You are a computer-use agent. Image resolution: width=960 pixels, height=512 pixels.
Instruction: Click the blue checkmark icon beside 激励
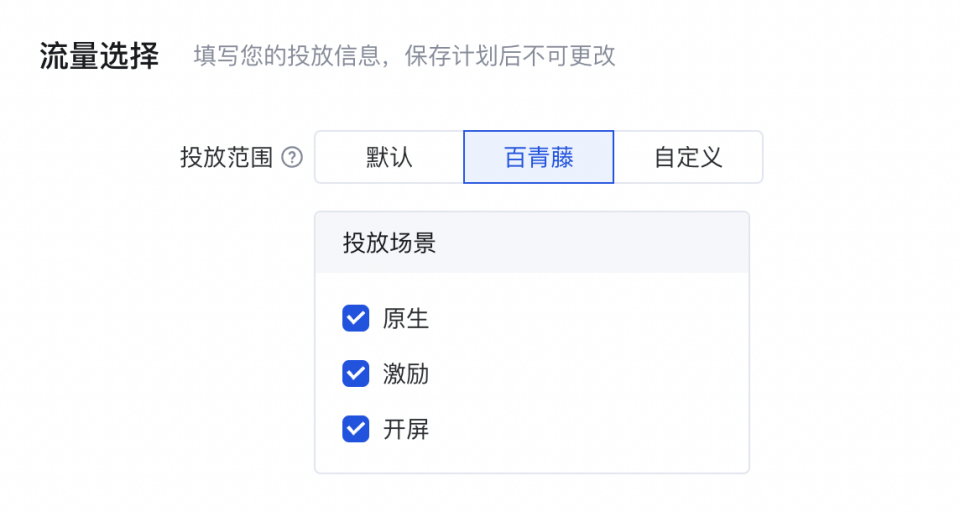pos(356,374)
